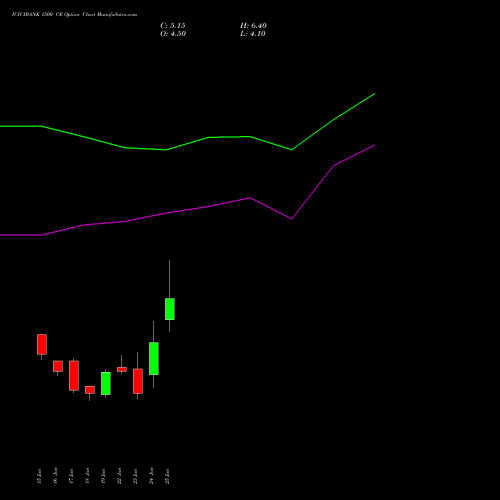Click the x-axis date label 18
The width and height of the screenshot is (500, 500).
click(x=87, y=476)
